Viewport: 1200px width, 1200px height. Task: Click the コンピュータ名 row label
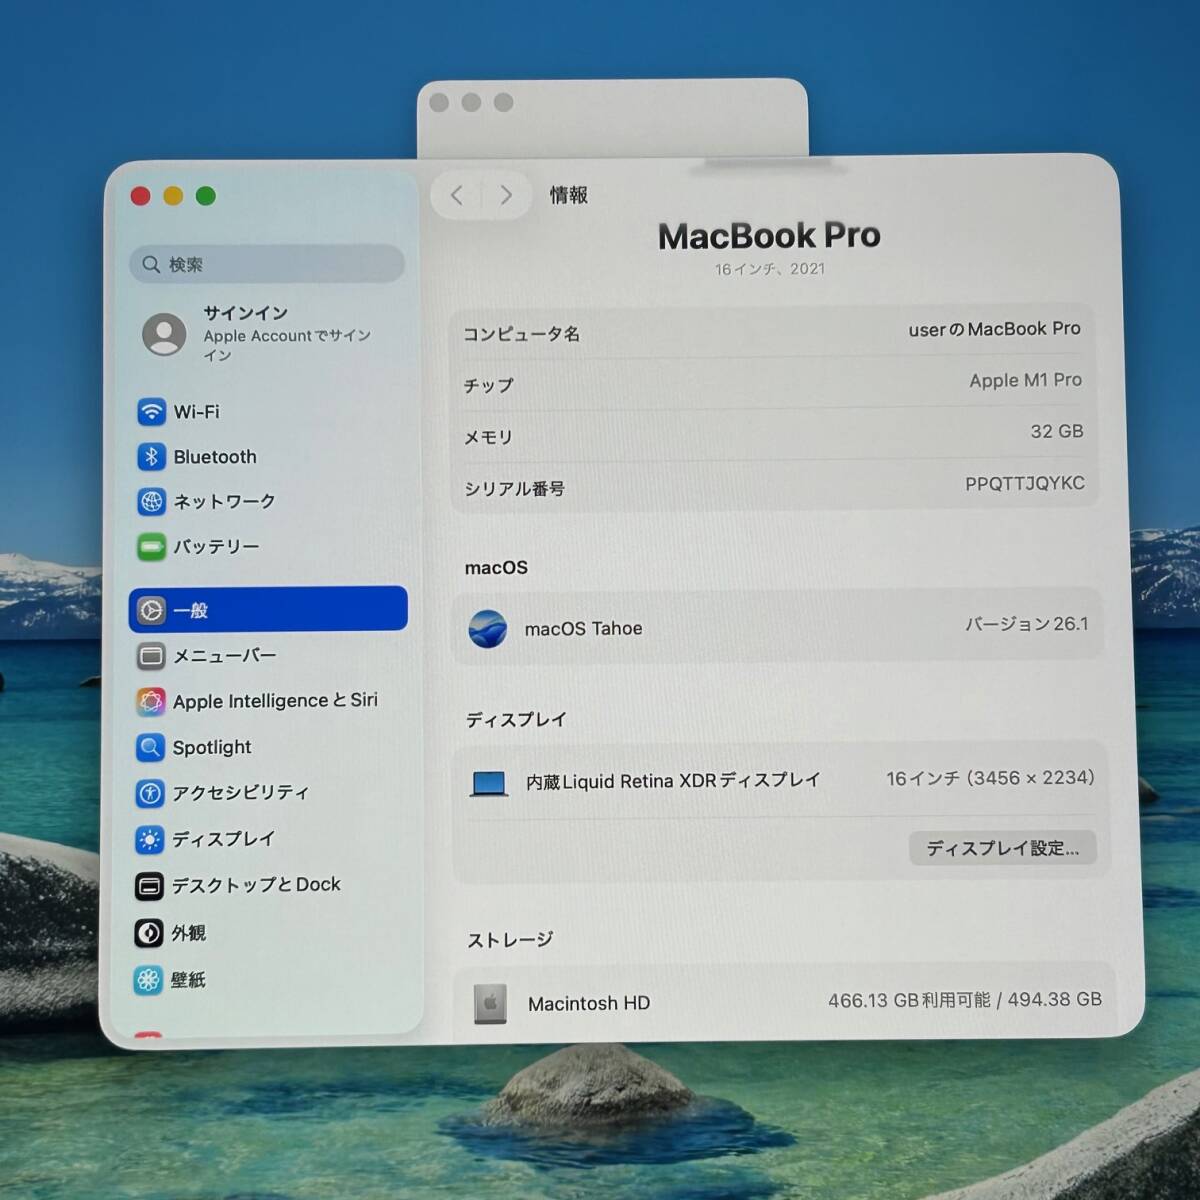[x=521, y=334]
